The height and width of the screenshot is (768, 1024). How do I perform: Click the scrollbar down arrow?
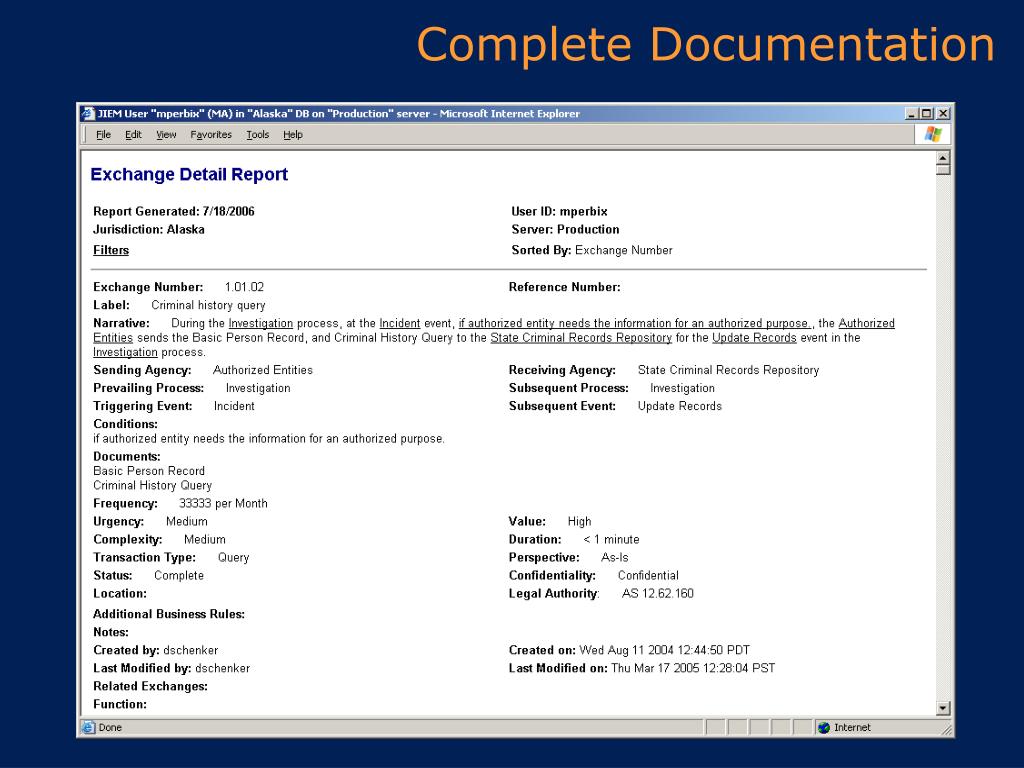pyautogui.click(x=942, y=708)
